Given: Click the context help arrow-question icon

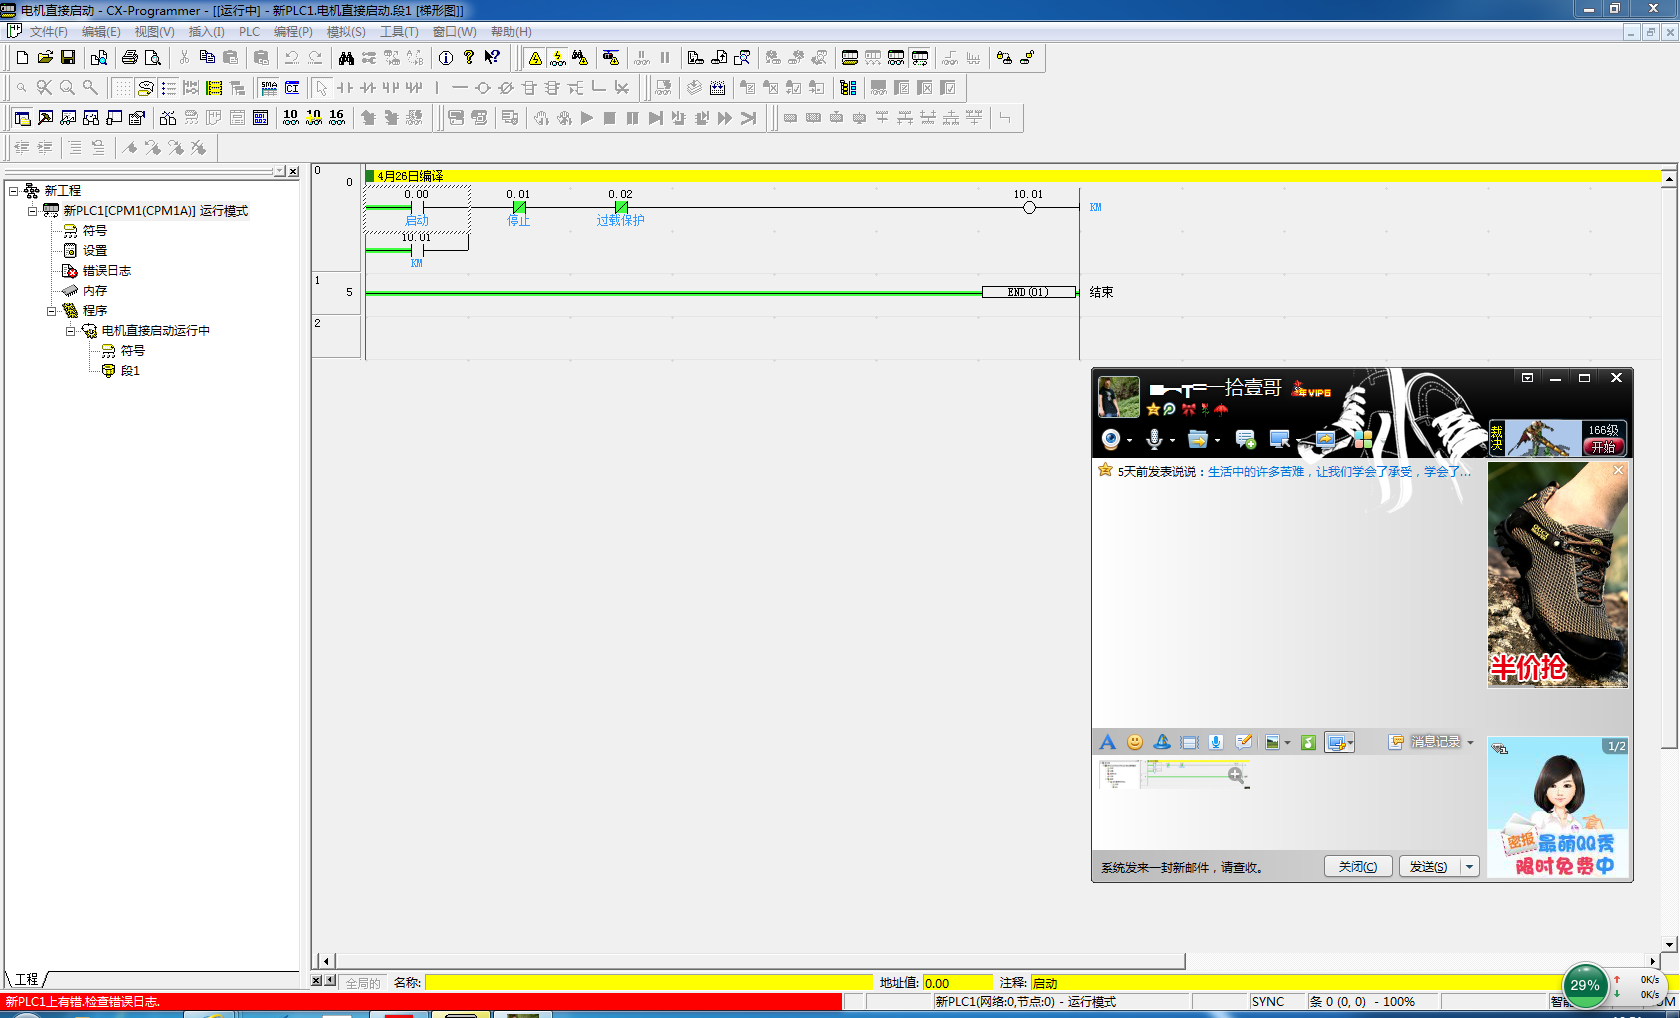Looking at the screenshot, I should [x=492, y=58].
